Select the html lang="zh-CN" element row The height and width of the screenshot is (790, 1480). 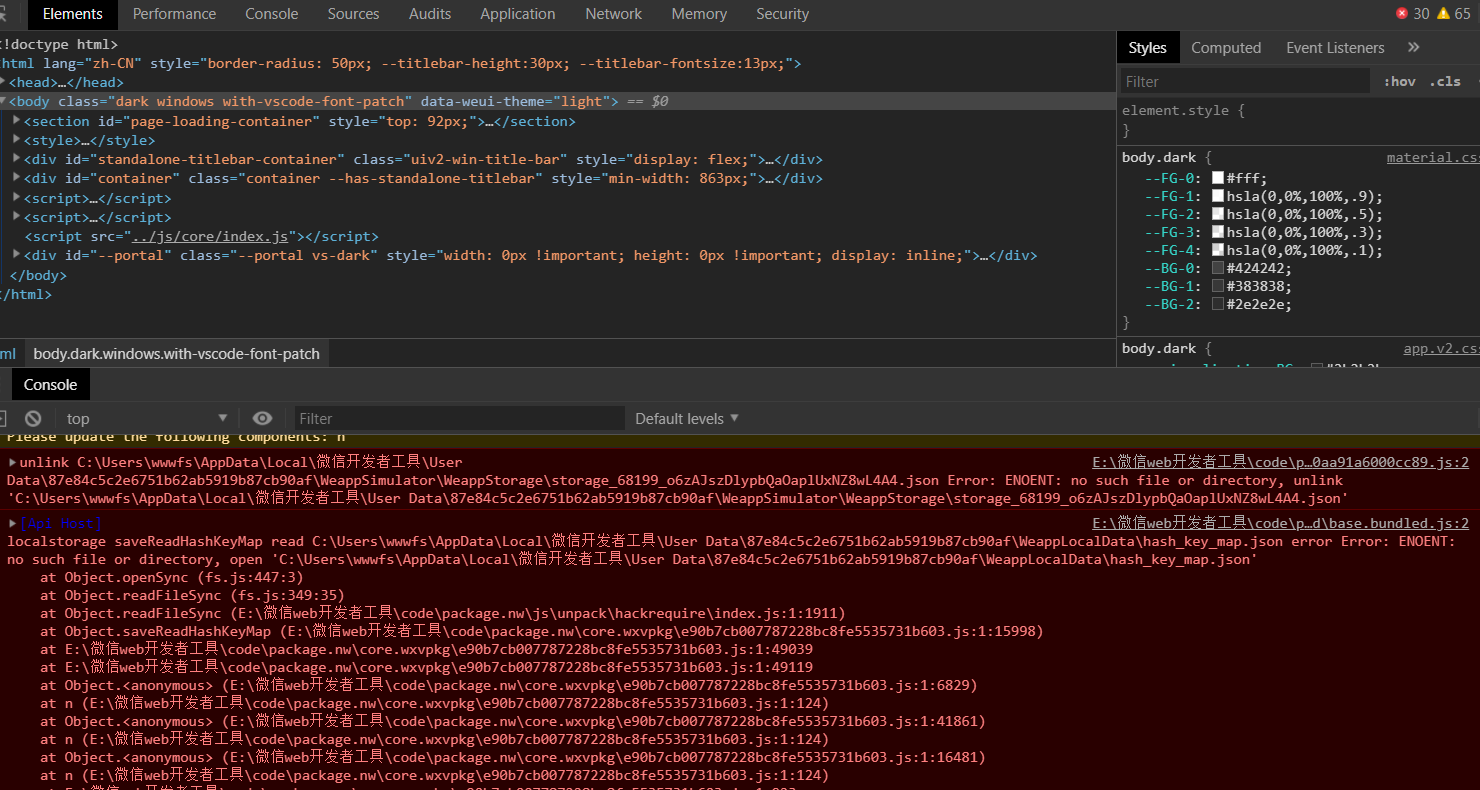(x=400, y=63)
